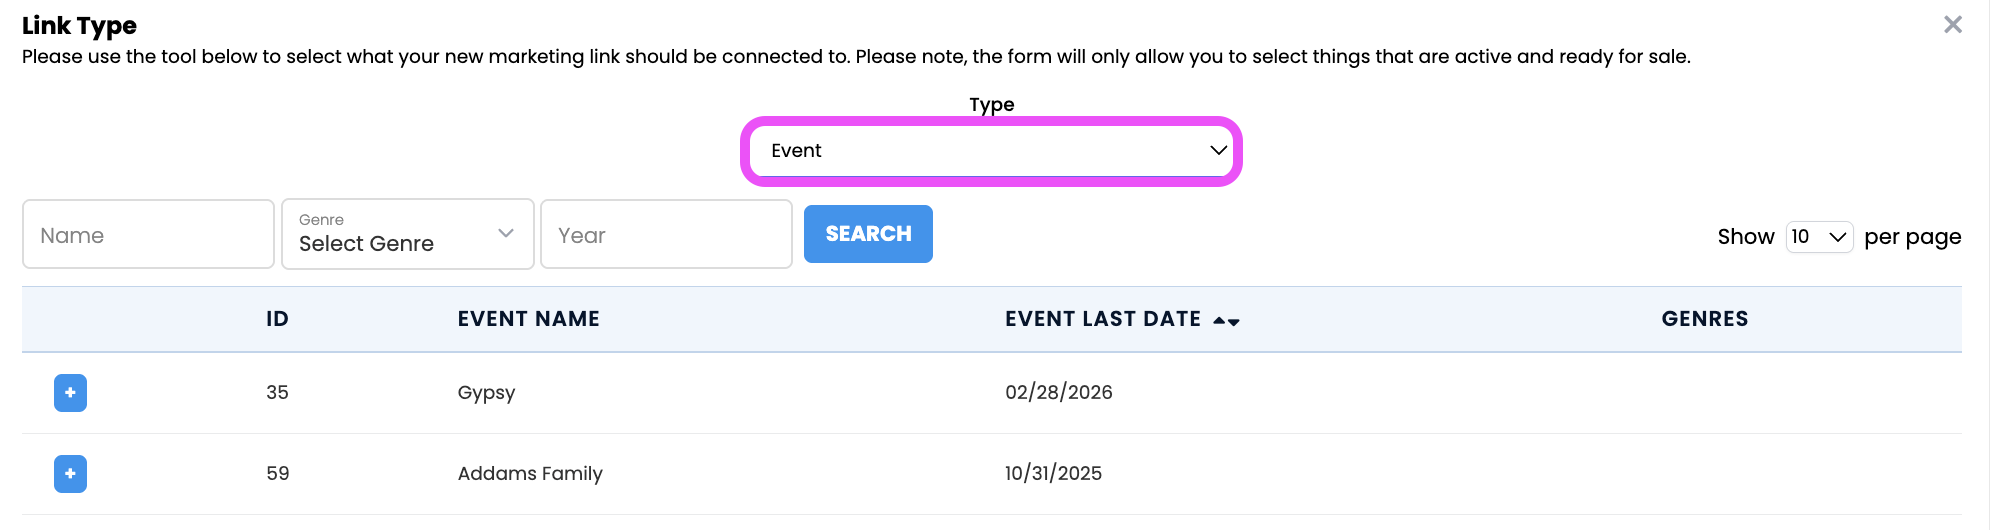
Task: Choose the Addams Family event name
Action: click(x=530, y=474)
